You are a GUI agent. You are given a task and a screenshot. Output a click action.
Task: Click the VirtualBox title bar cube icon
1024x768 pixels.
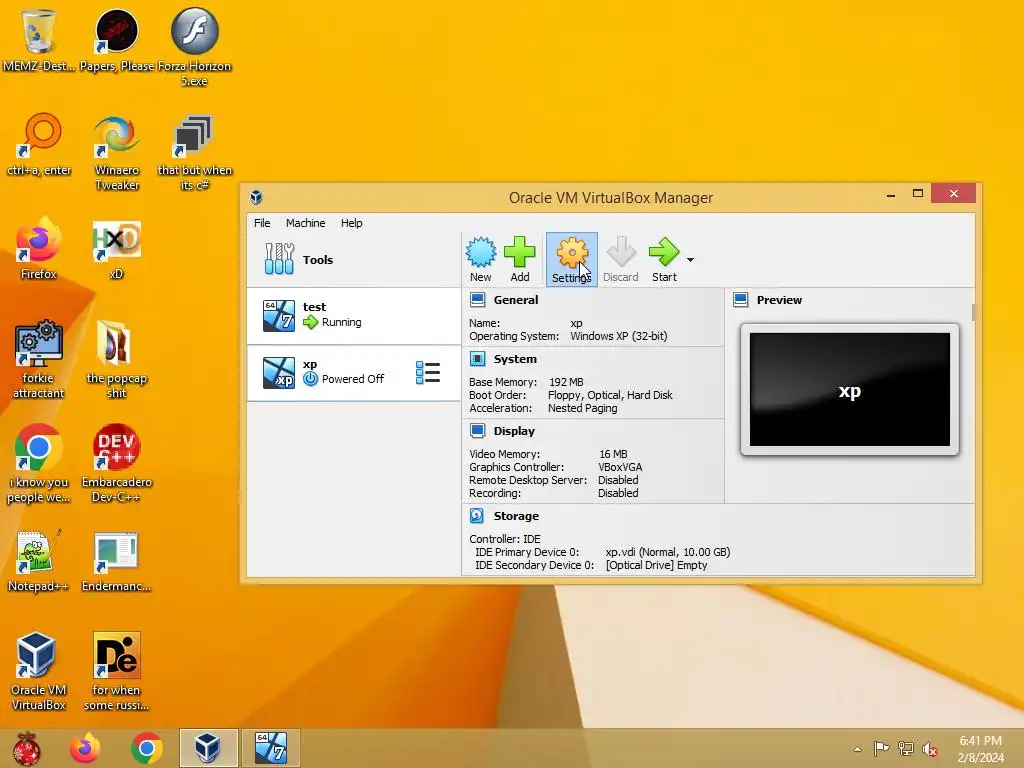pyautogui.click(x=257, y=197)
